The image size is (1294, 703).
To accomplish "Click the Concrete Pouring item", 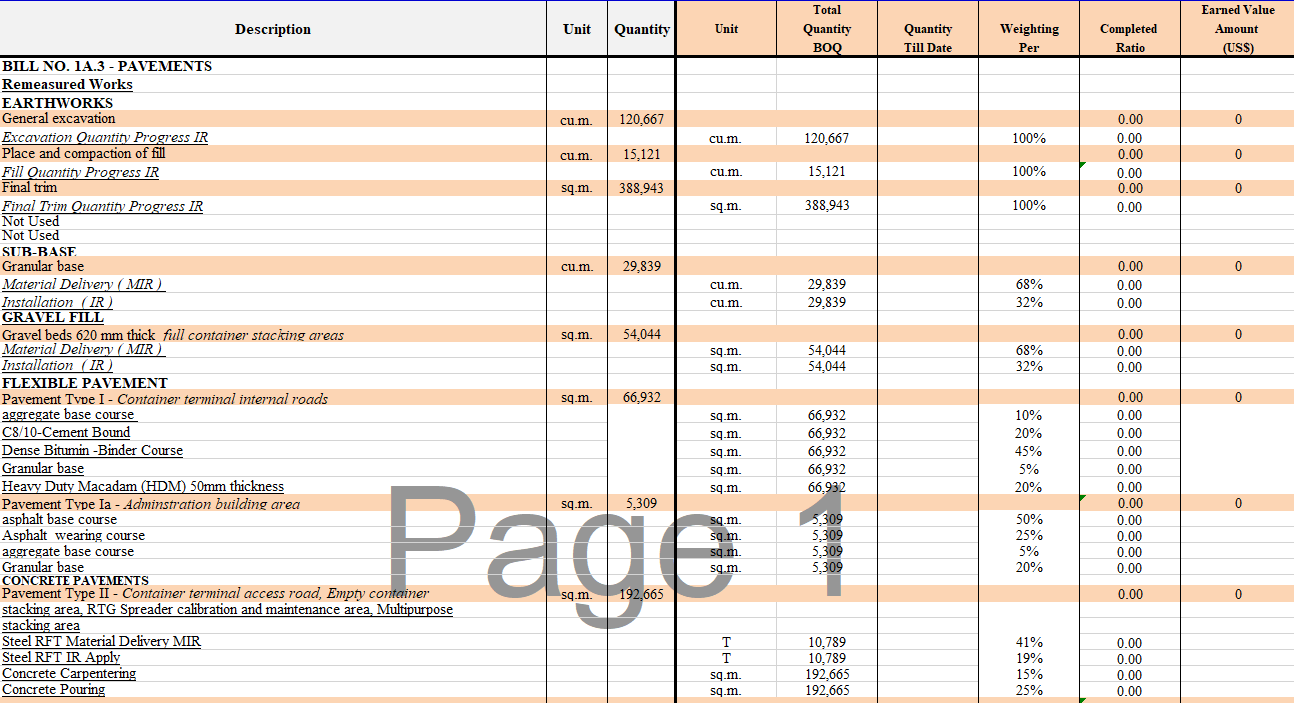I will coord(54,689).
